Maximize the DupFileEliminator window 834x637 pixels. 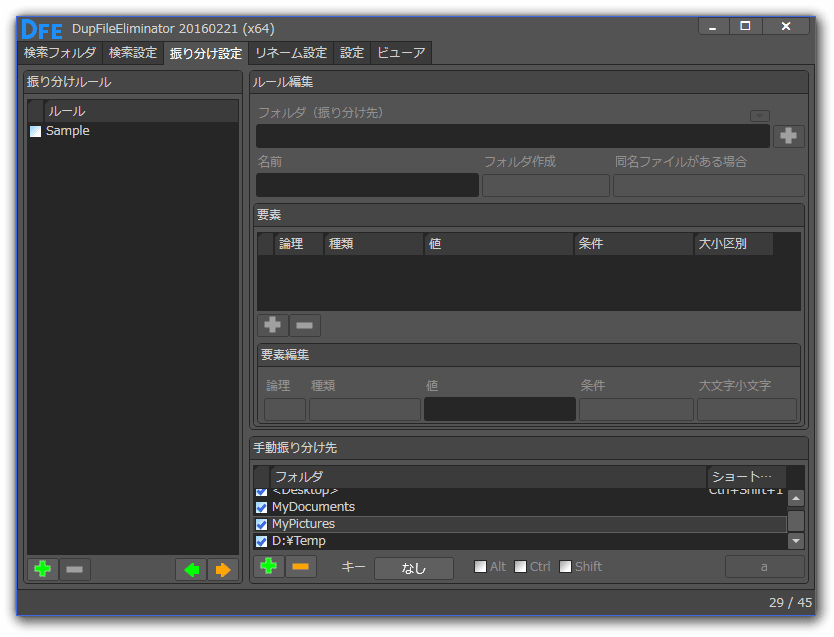745,27
